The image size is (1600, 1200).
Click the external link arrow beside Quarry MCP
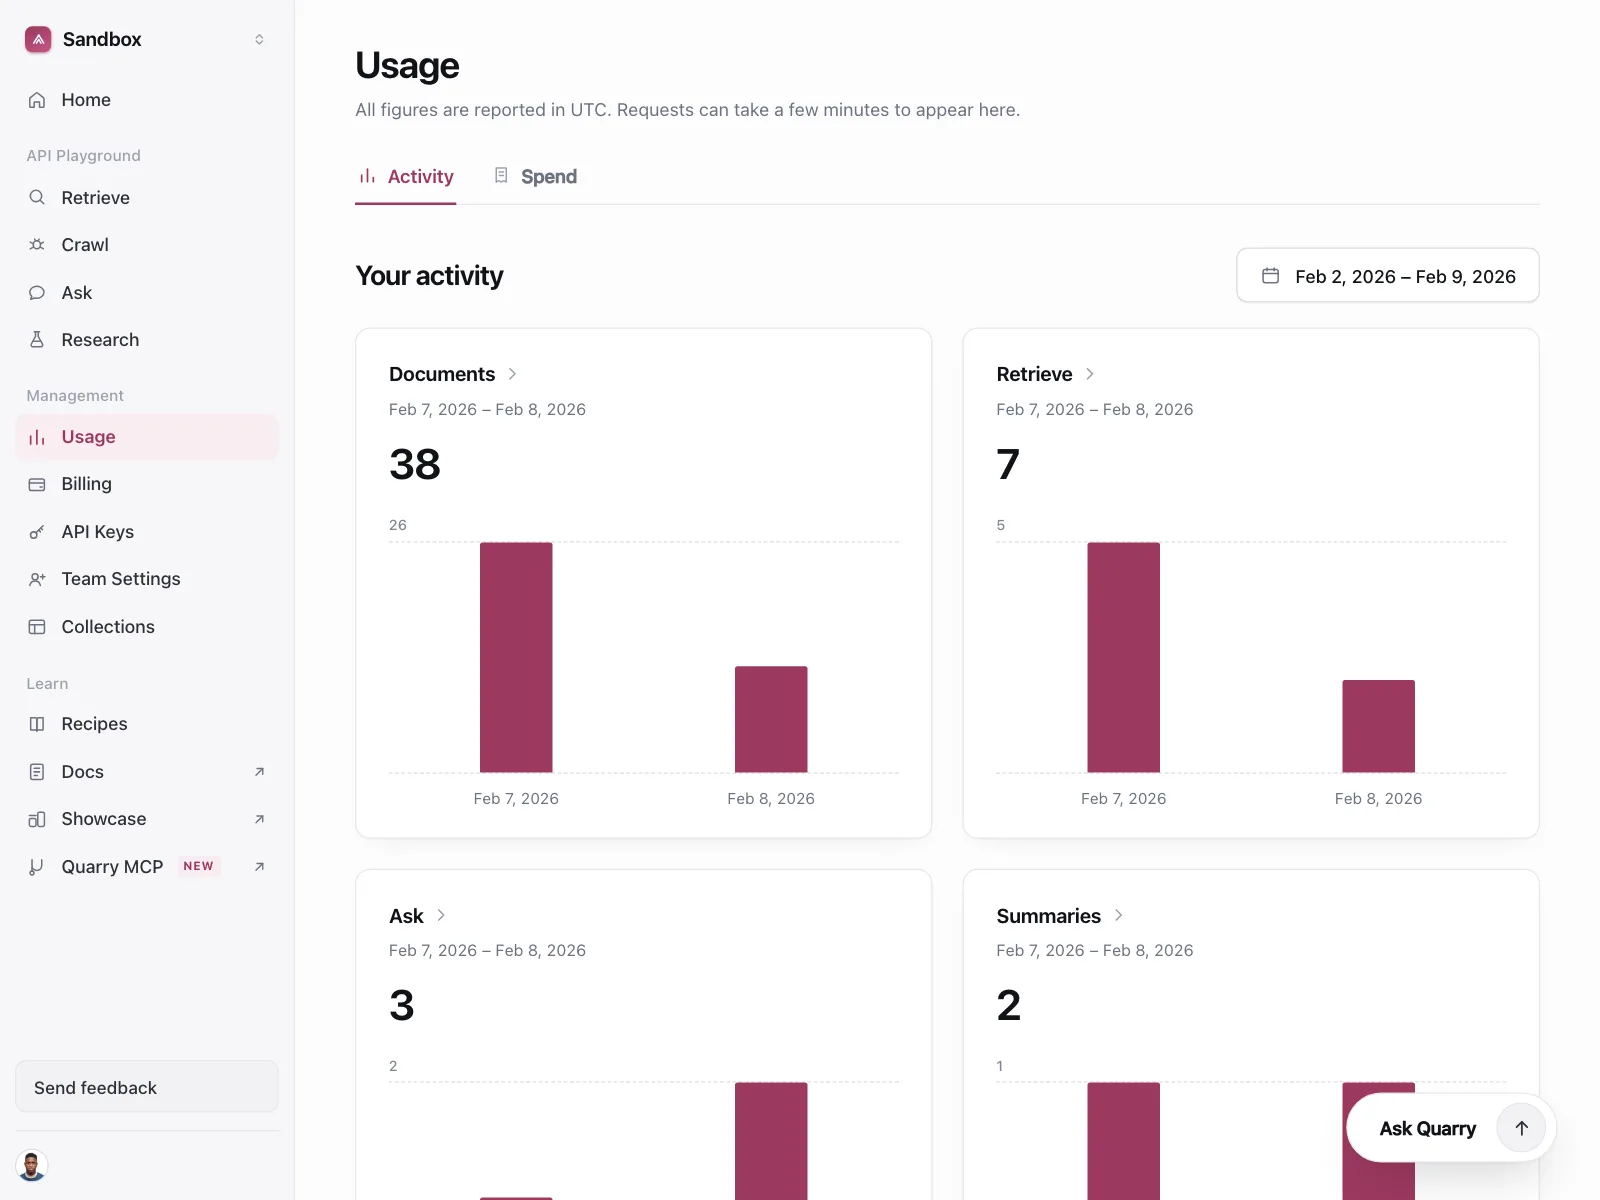259,867
